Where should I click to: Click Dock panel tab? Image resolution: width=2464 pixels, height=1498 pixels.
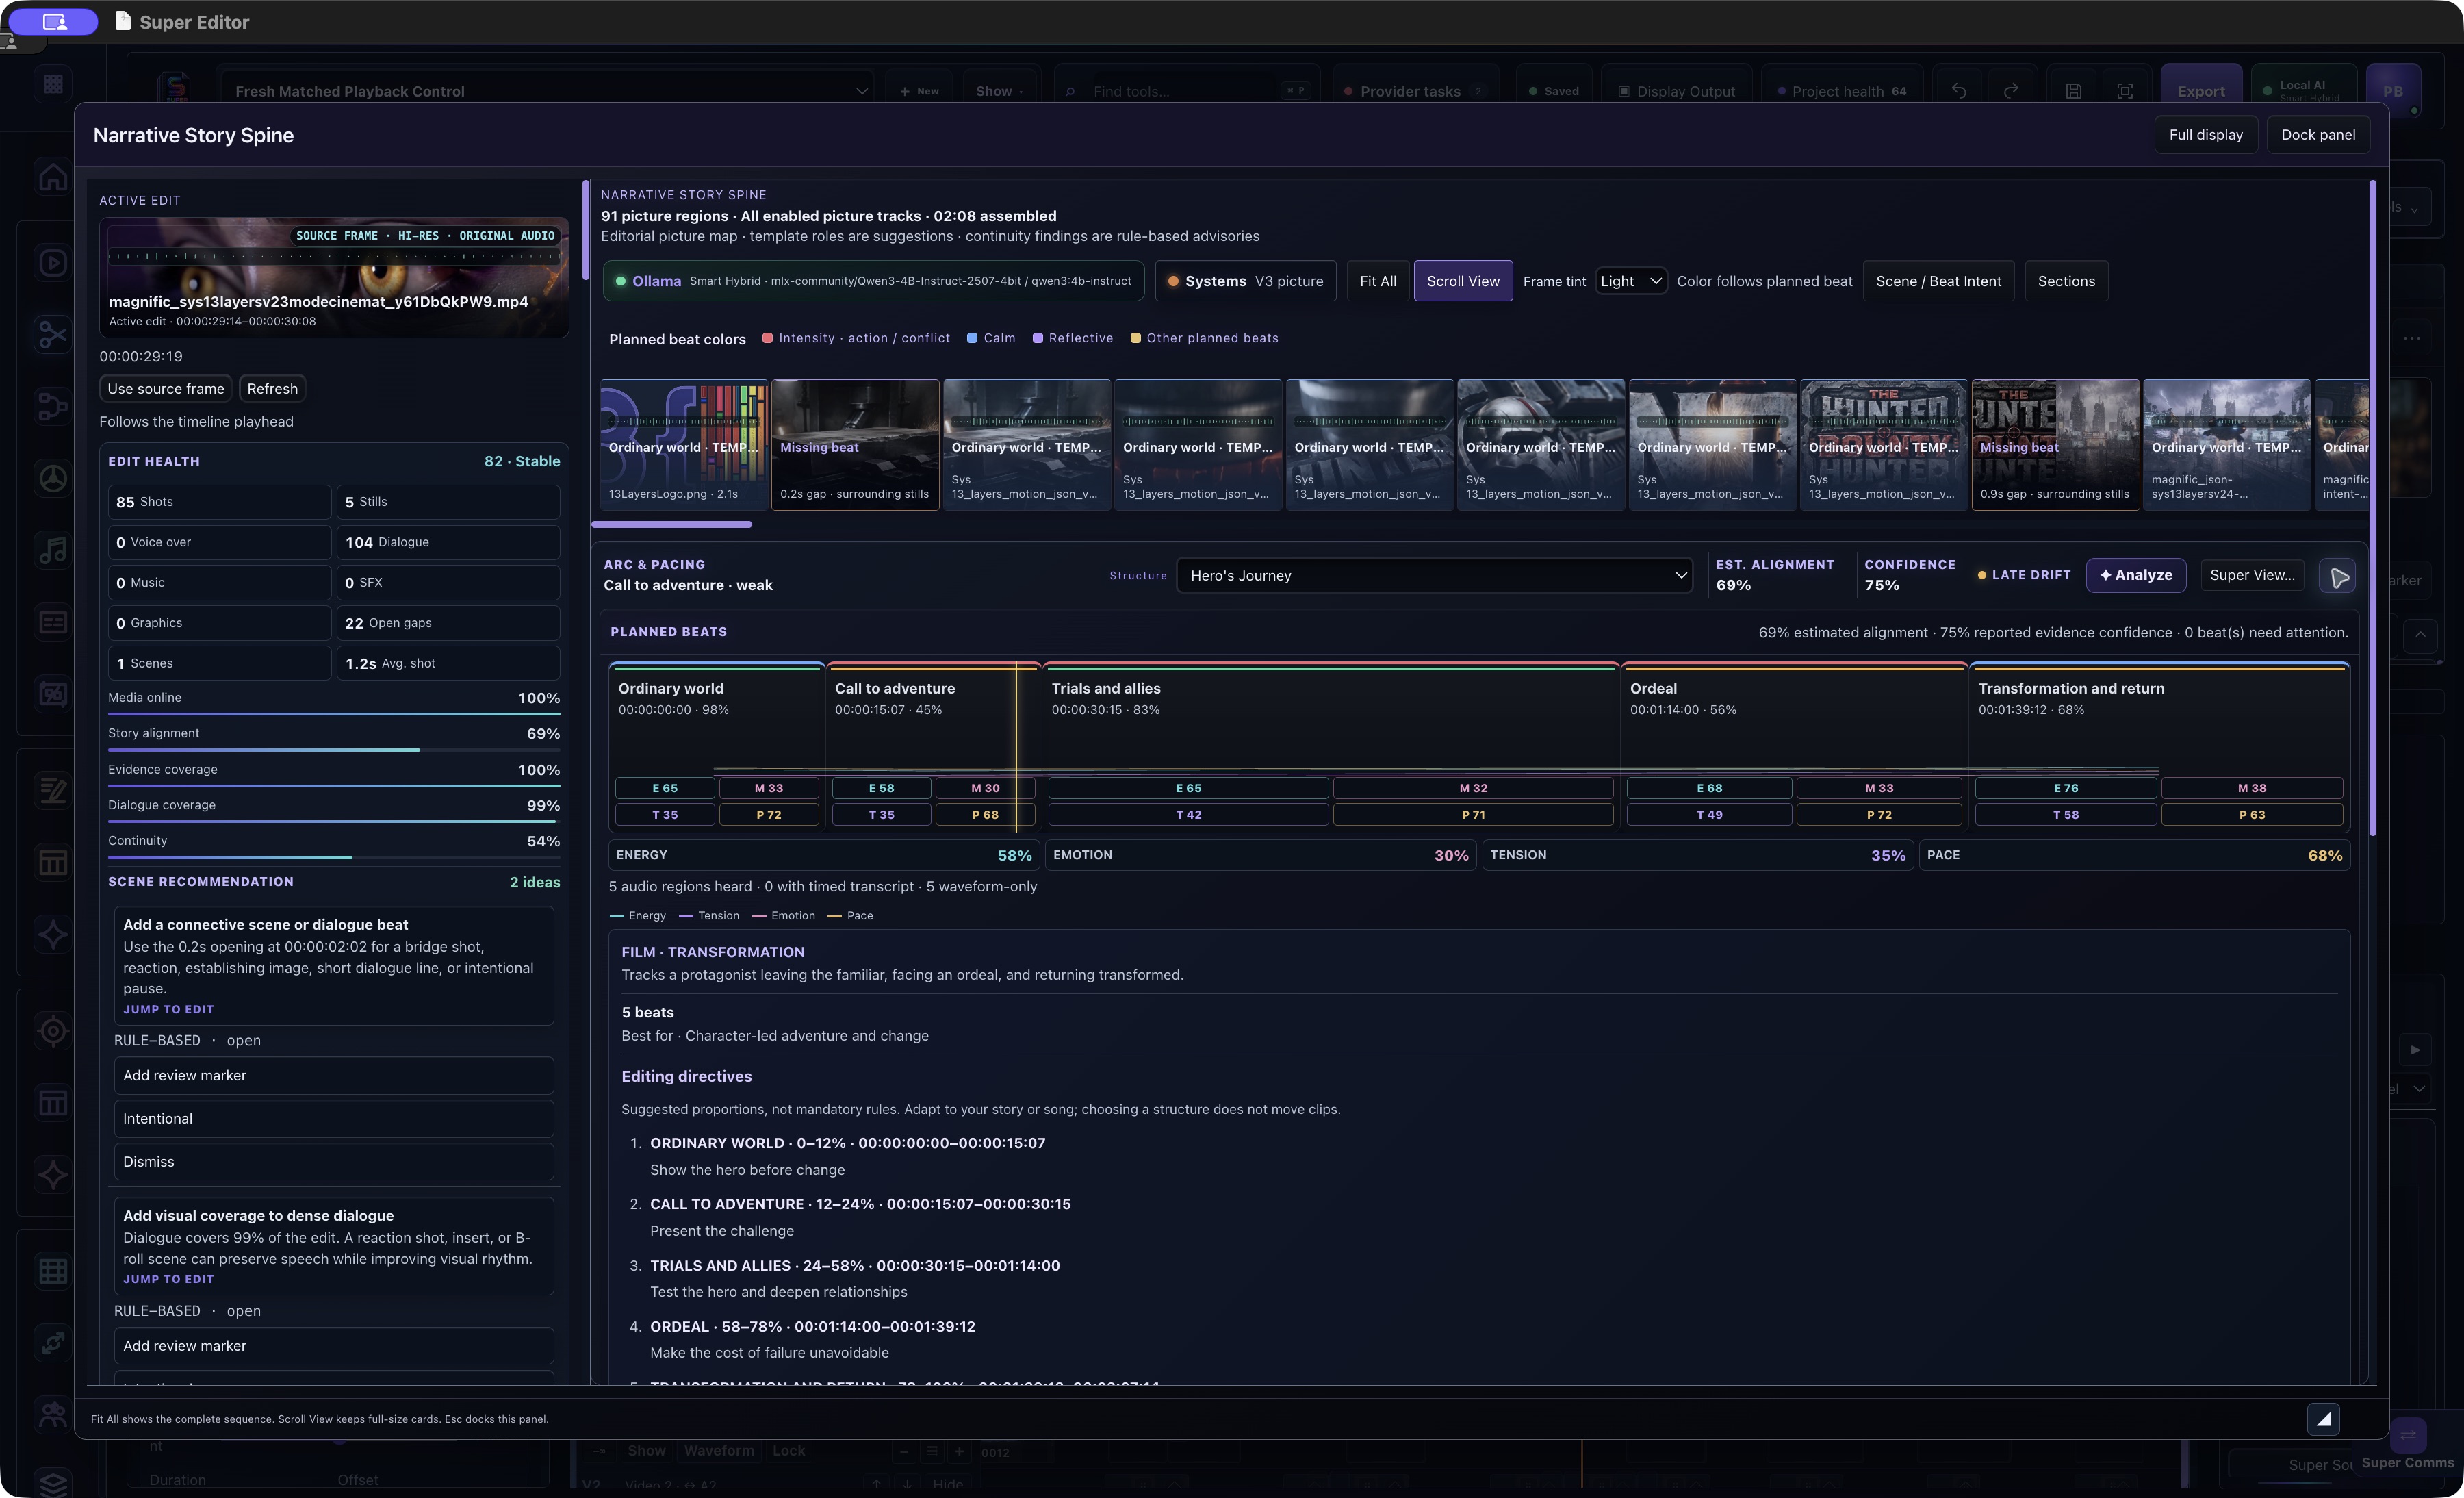point(2318,135)
